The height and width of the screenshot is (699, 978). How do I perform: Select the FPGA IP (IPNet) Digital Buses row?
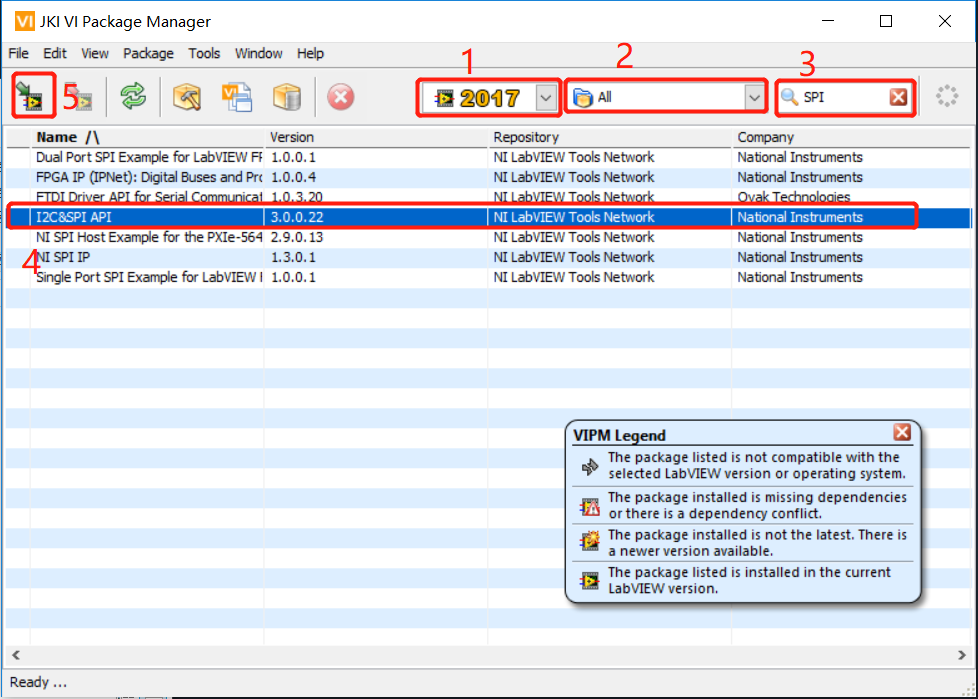click(488, 177)
